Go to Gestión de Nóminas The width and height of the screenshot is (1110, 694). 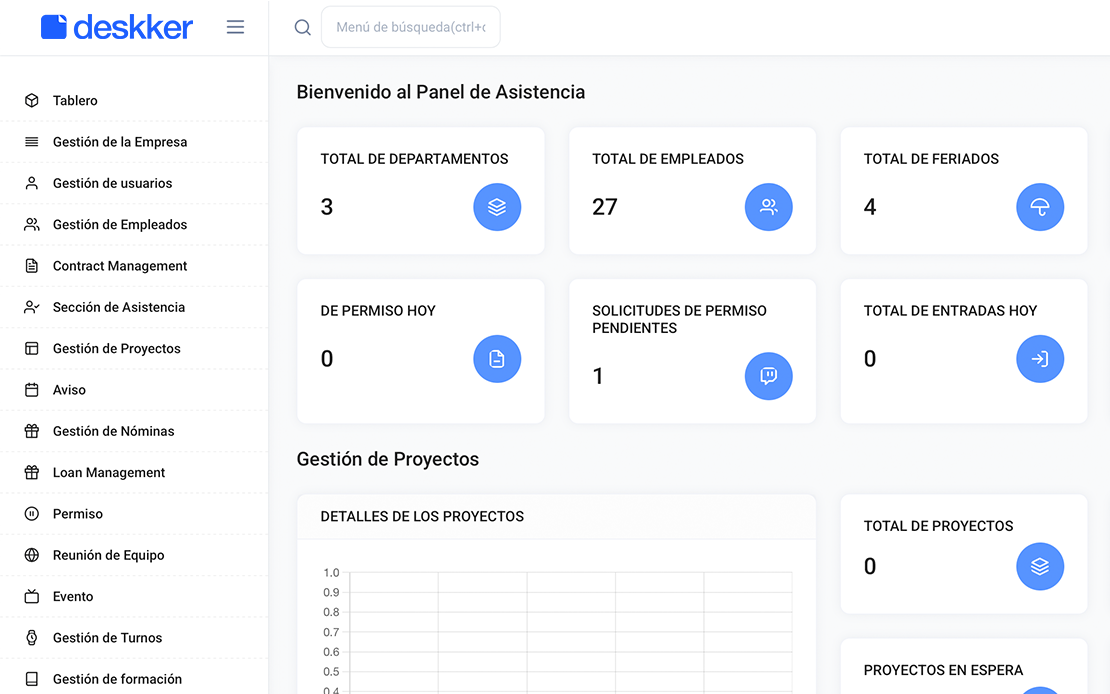click(x=134, y=431)
